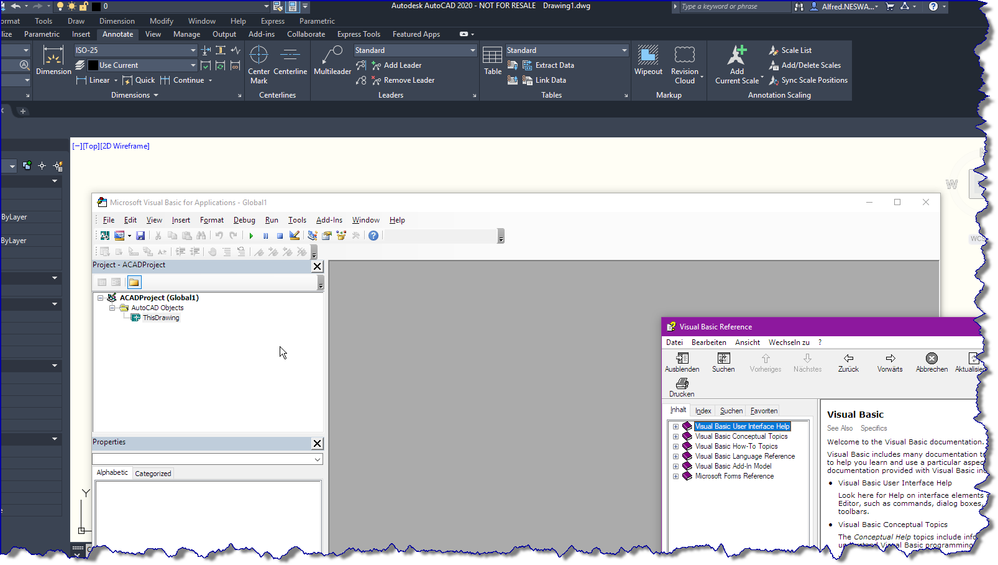Image resolution: width=998 pixels, height=565 pixels.
Task: Click Vorwärts arrow in Visual Basic Reference
Action: pos(890,362)
